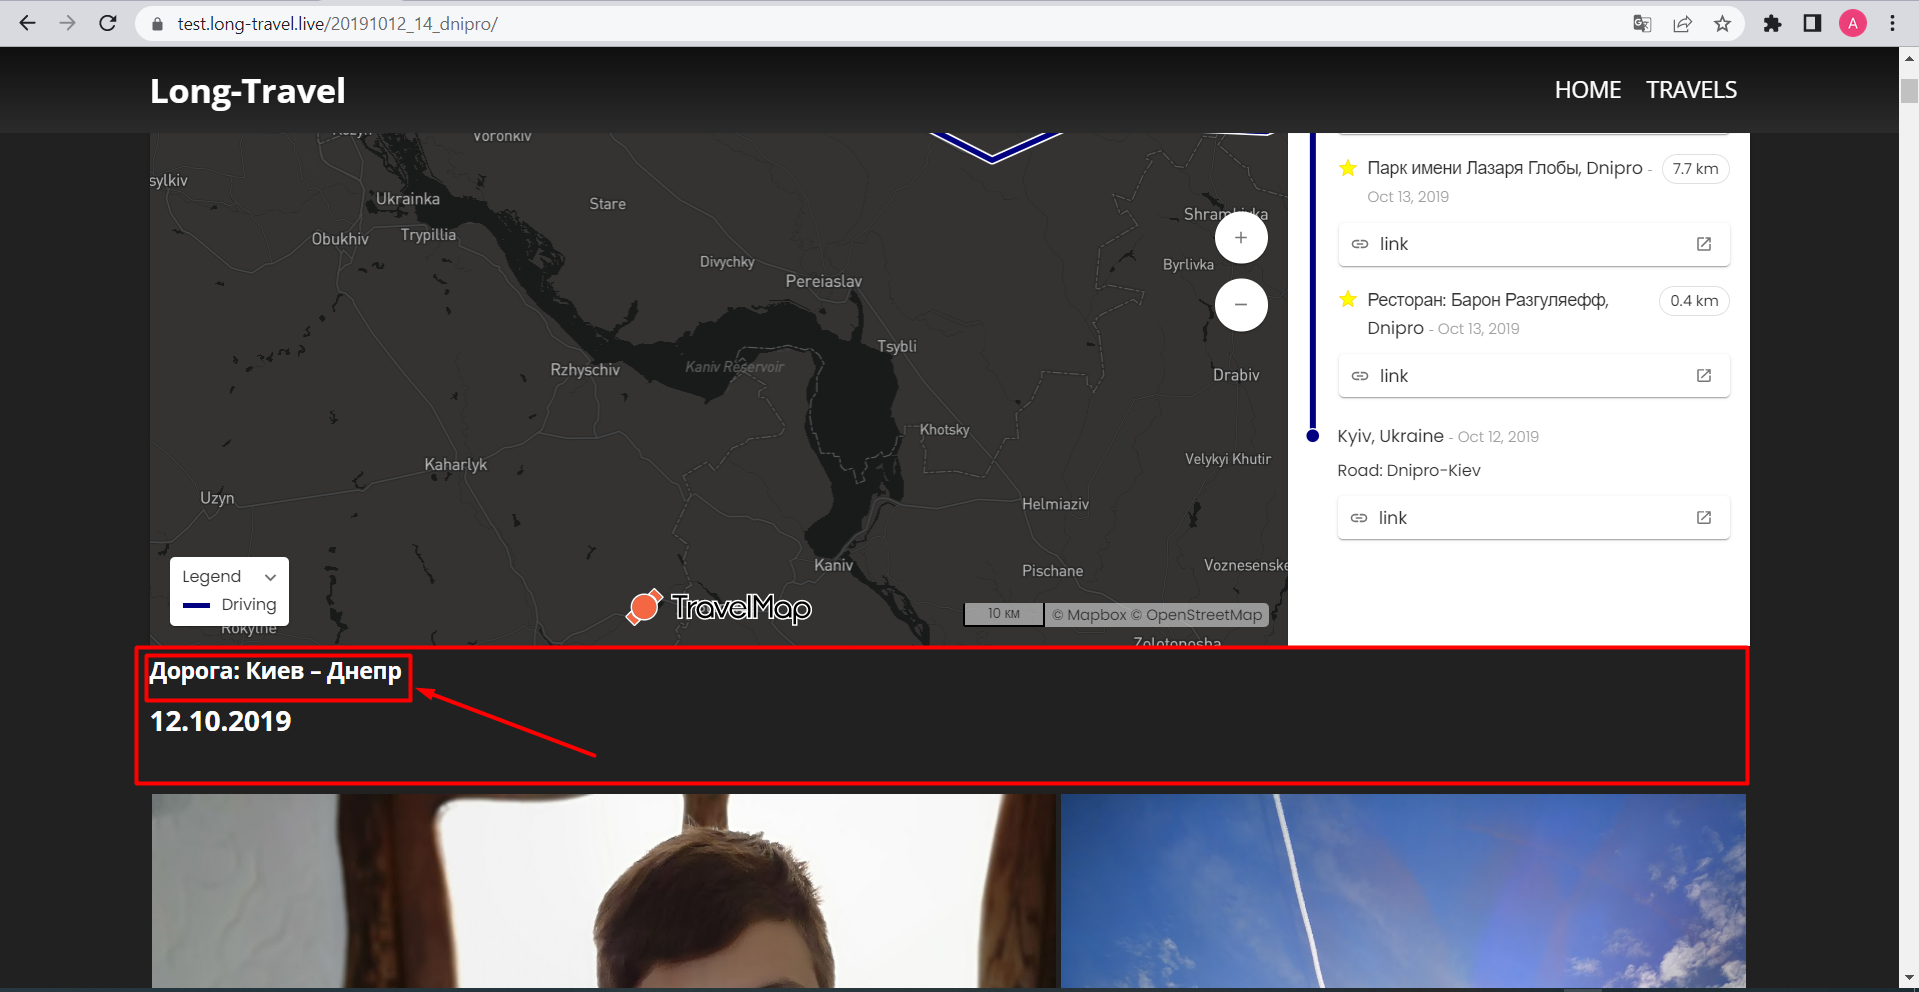Collapse the map Legend chevron
Viewport: 1919px width, 992px height.
click(x=270, y=577)
